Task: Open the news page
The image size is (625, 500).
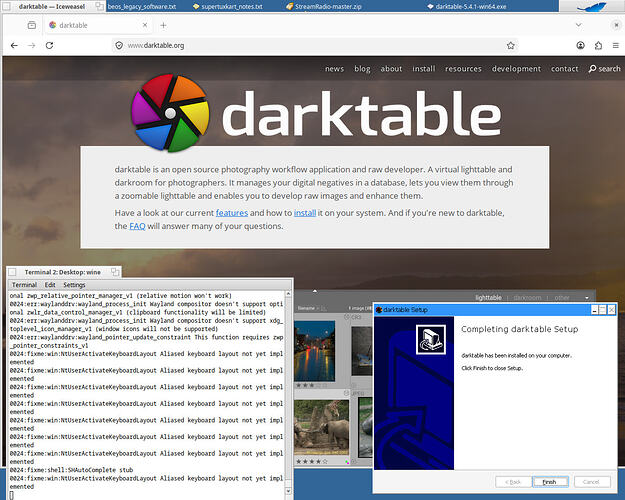Action: 334,69
